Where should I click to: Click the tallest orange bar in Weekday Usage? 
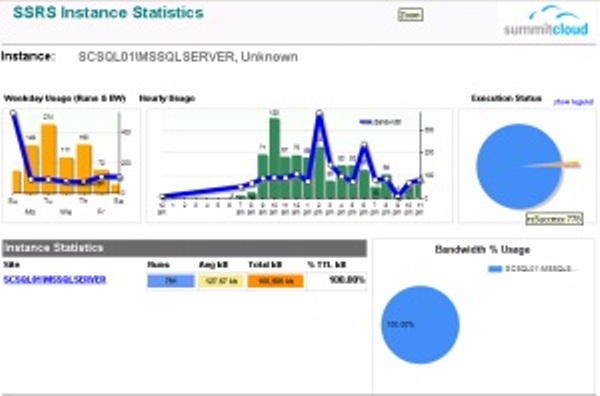(49, 158)
